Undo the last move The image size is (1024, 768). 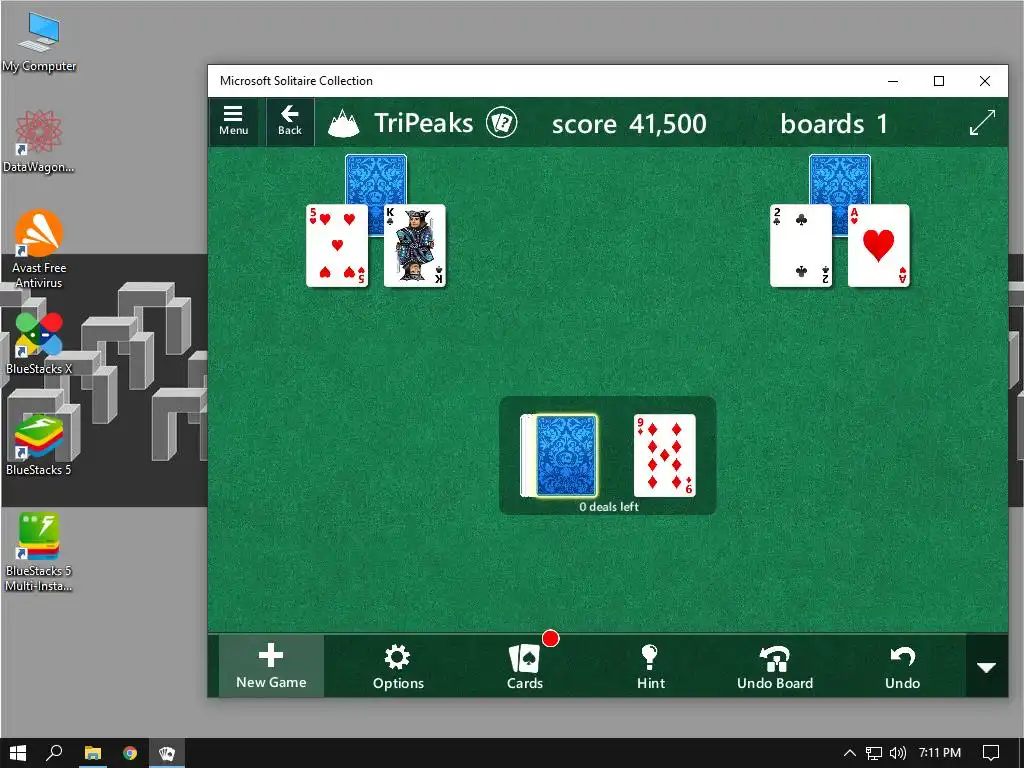tap(902, 667)
